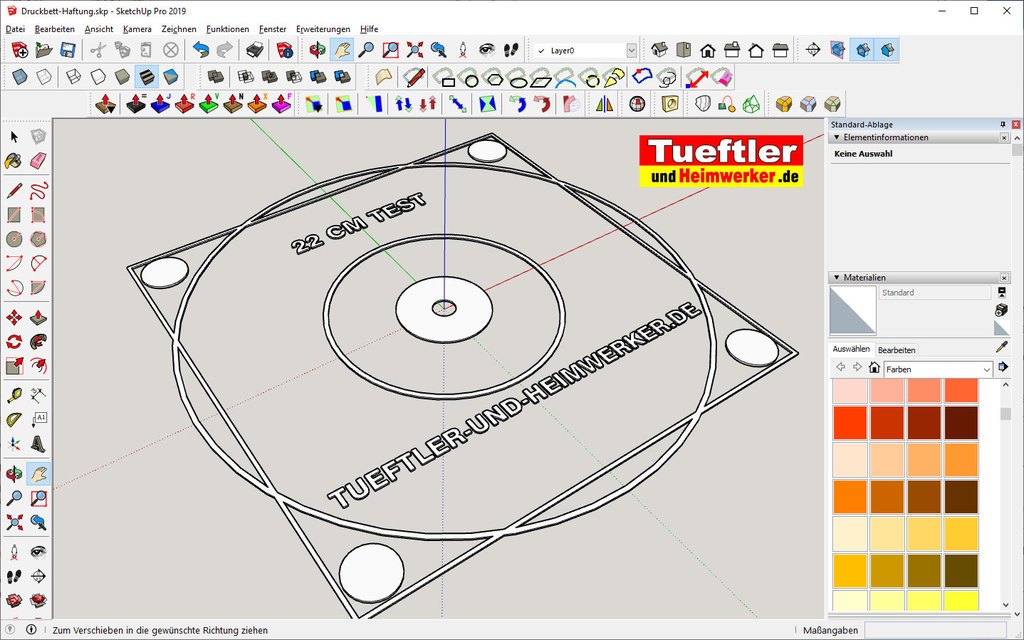The width and height of the screenshot is (1024, 640).
Task: Pick the Text label A1 tool
Action: (38, 419)
